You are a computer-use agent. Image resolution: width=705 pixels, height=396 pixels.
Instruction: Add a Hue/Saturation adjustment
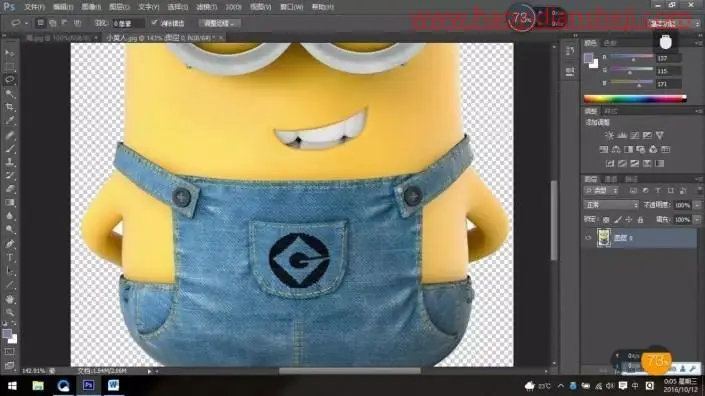pos(604,149)
